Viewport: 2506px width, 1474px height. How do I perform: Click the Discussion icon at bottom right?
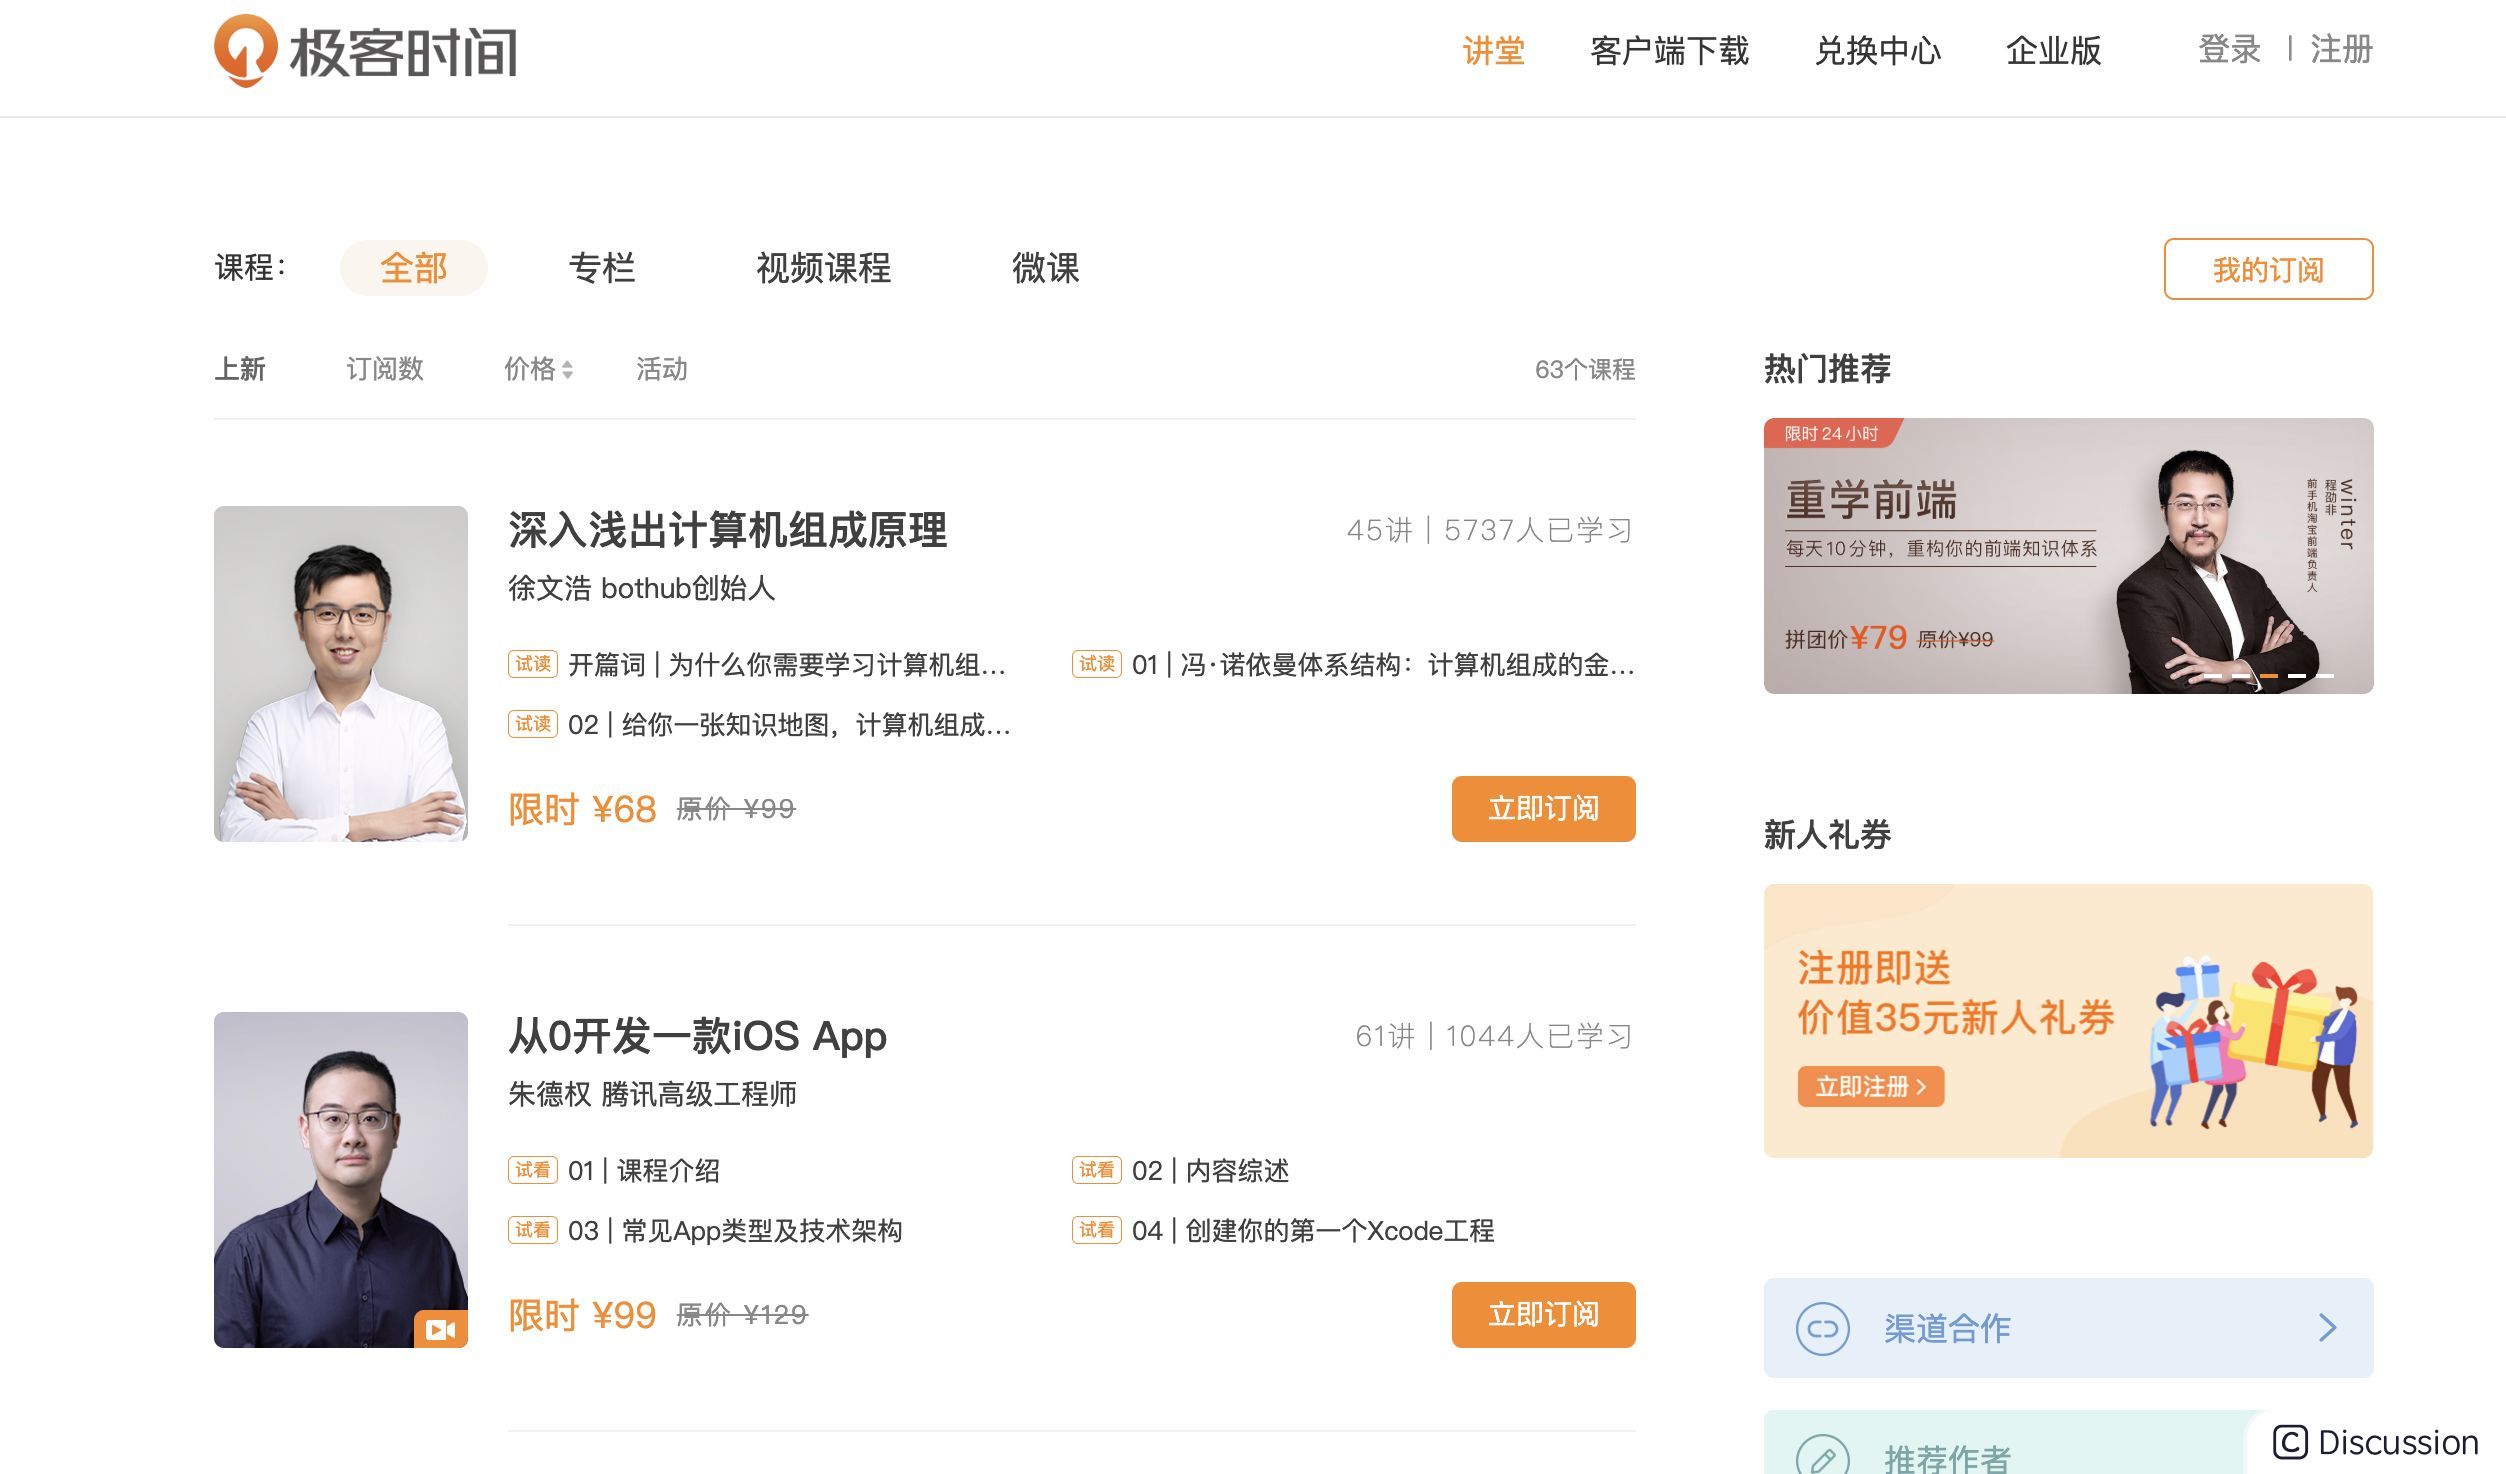2290,1442
